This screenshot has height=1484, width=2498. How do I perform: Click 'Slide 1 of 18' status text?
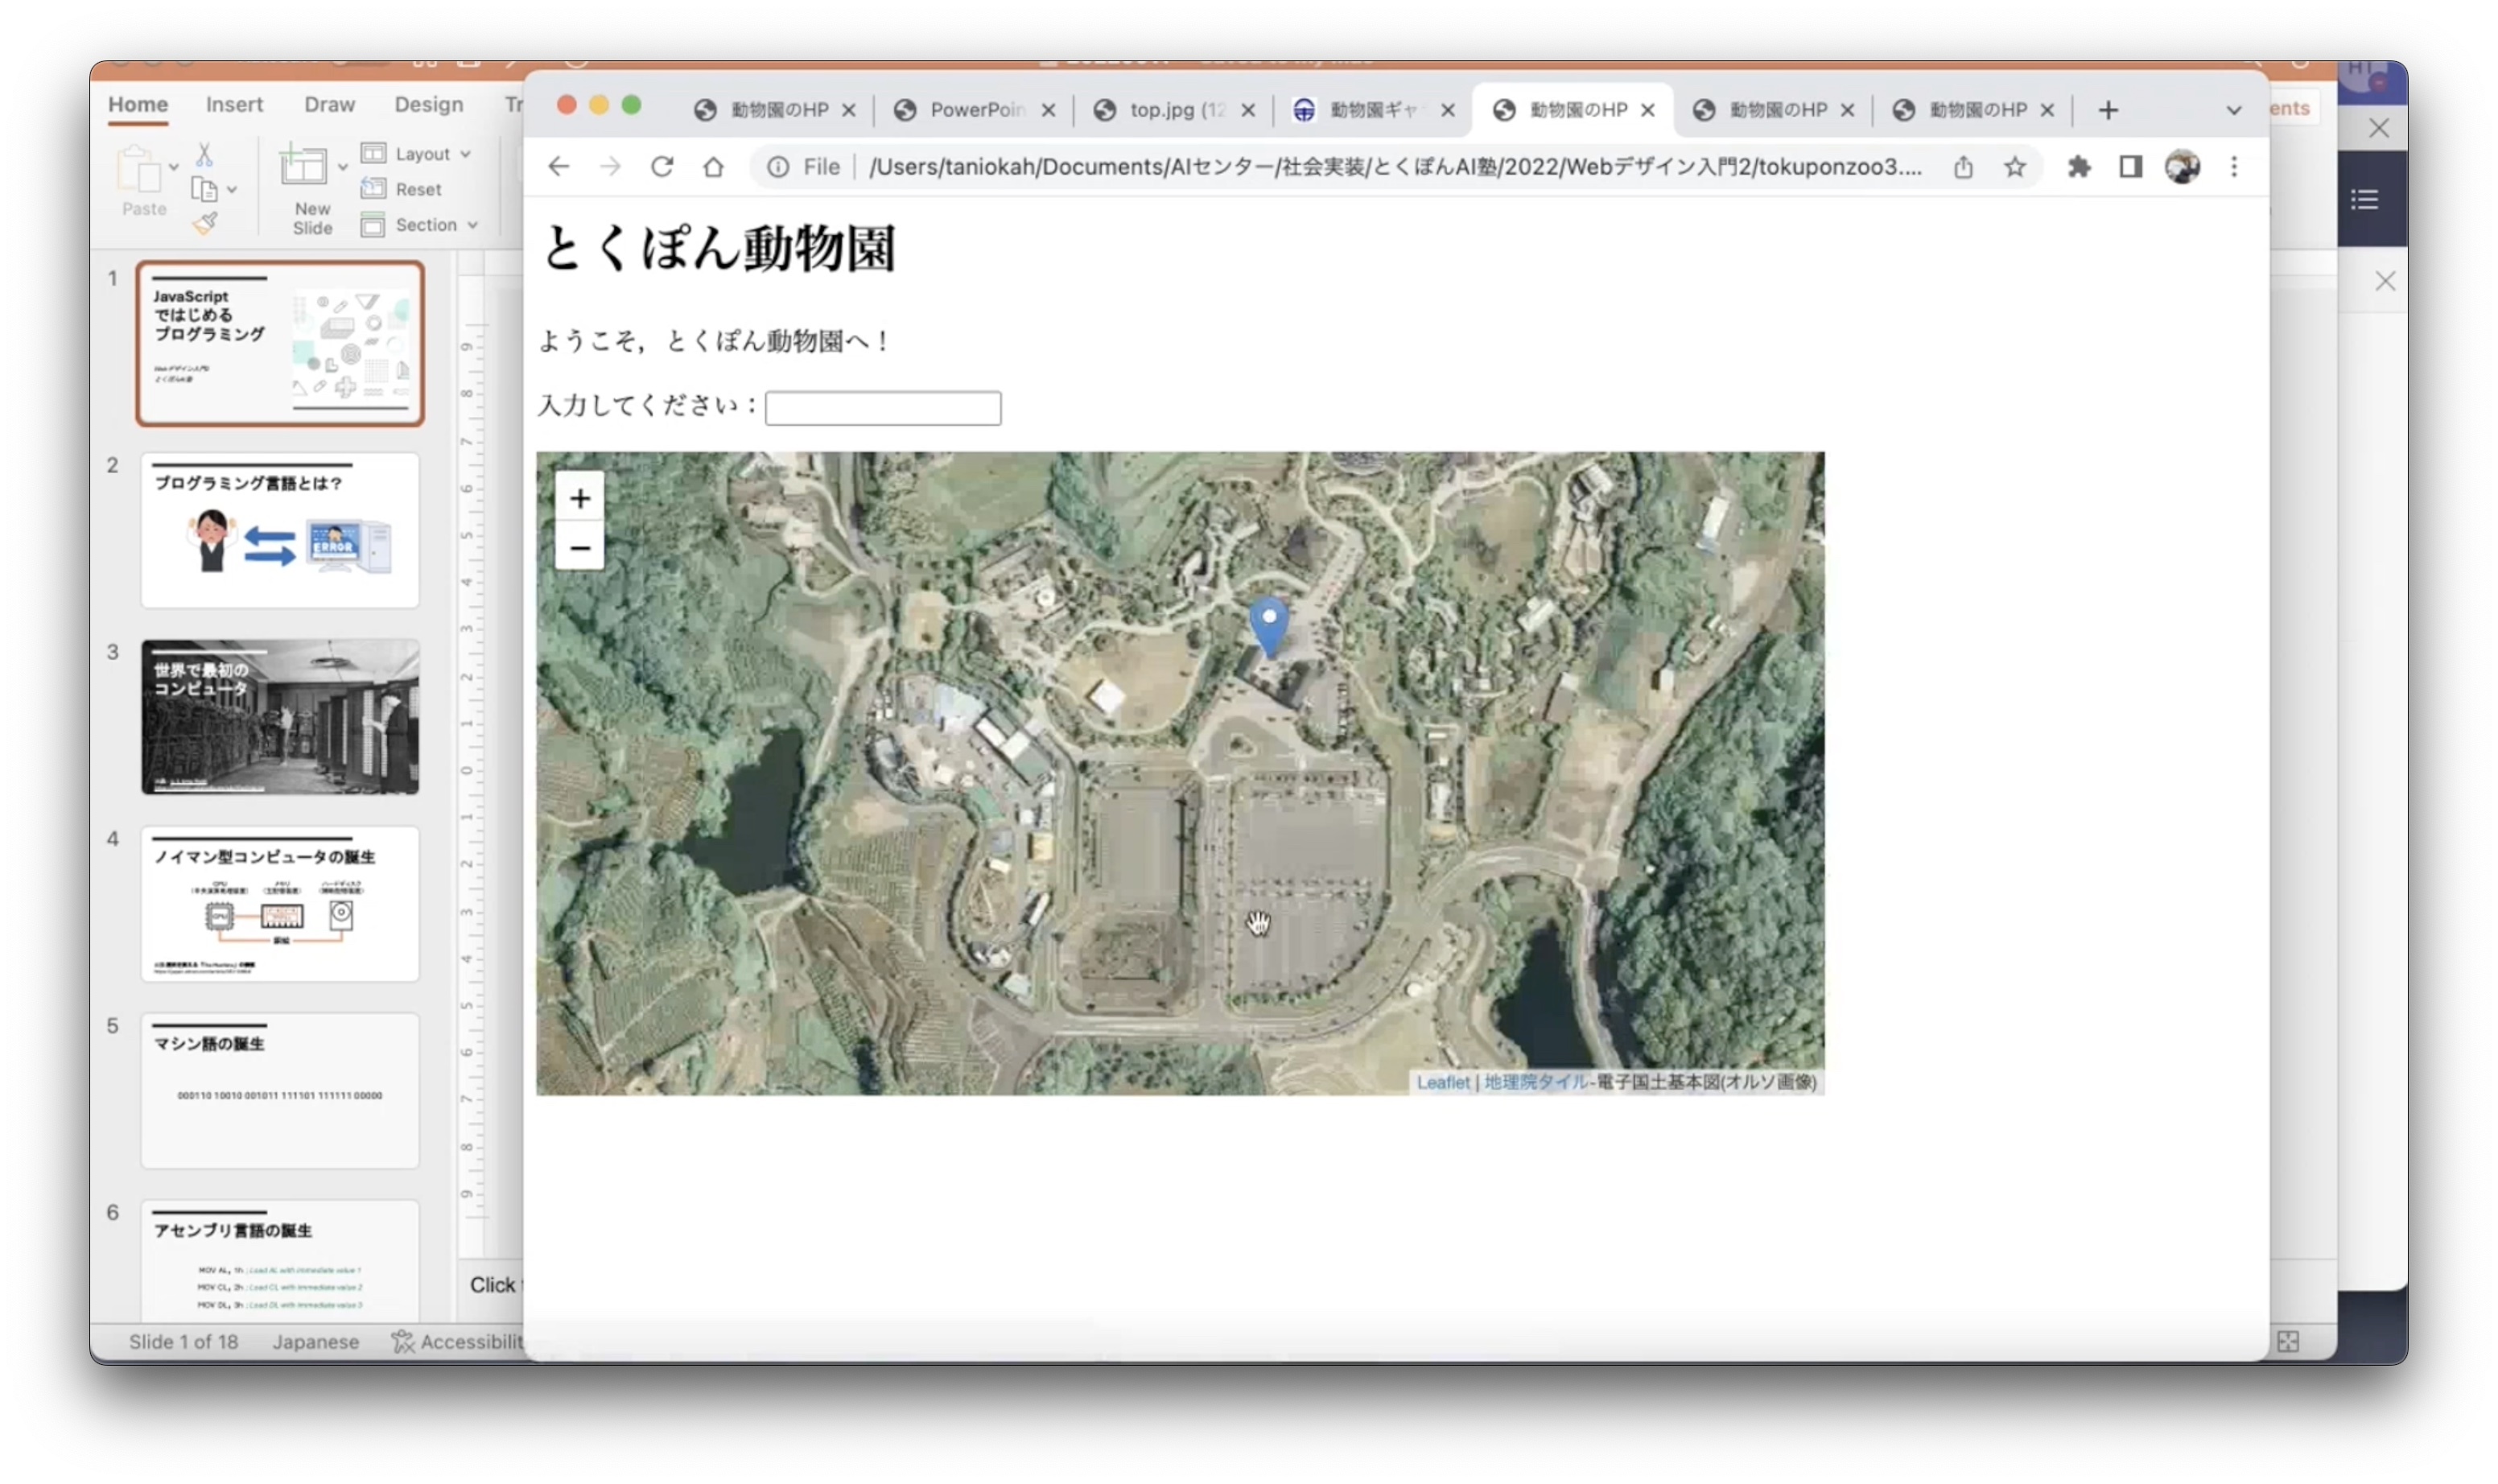[x=183, y=1342]
